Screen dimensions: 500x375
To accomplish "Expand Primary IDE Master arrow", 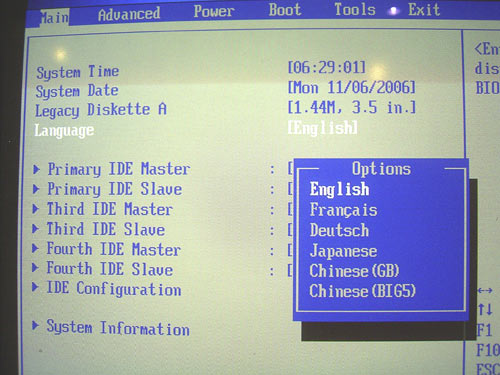I will click(36, 169).
